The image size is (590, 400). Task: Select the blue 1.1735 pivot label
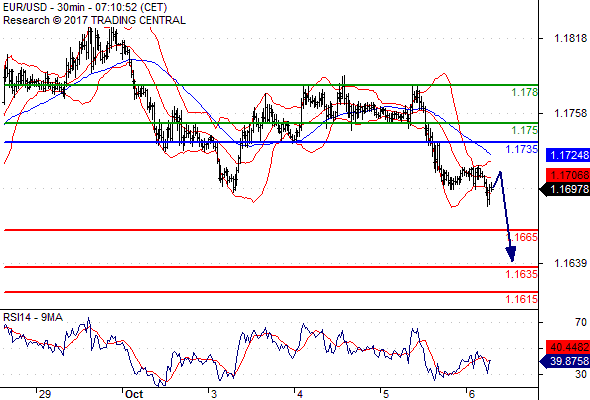pos(522,149)
